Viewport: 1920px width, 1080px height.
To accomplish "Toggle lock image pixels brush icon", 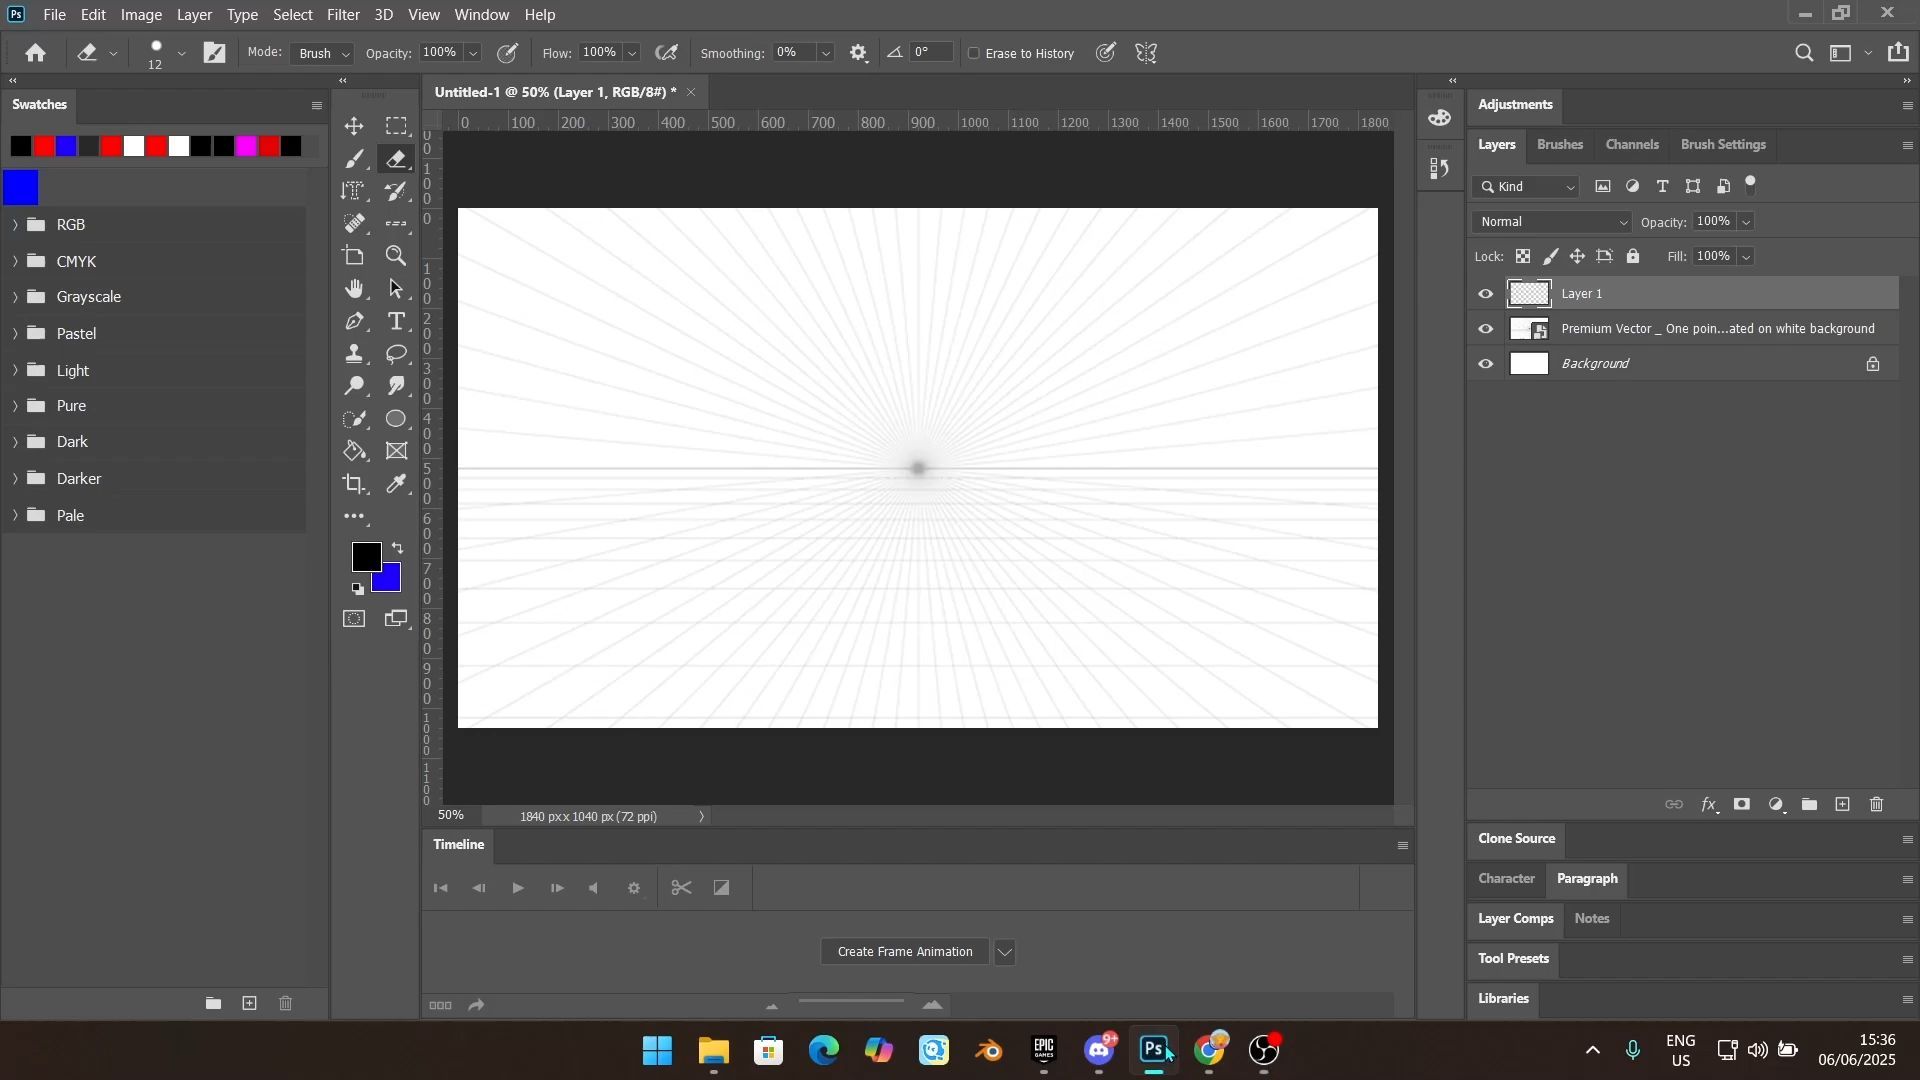I will [x=1551, y=257].
